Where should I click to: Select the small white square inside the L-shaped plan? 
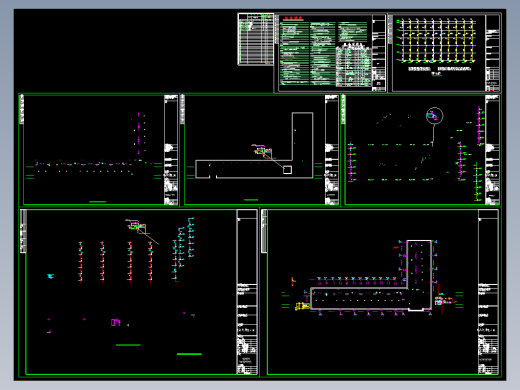(287, 170)
